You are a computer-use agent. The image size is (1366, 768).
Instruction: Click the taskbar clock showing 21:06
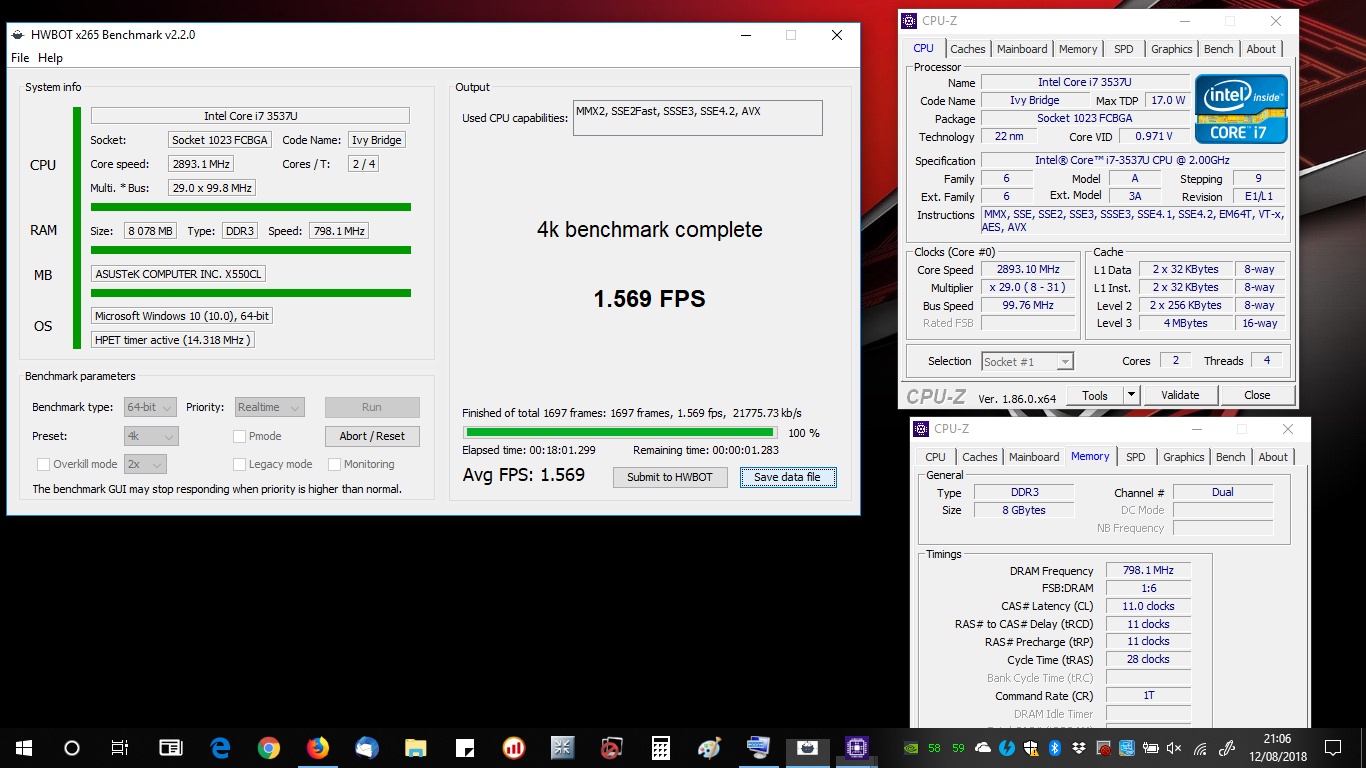tap(1276, 747)
